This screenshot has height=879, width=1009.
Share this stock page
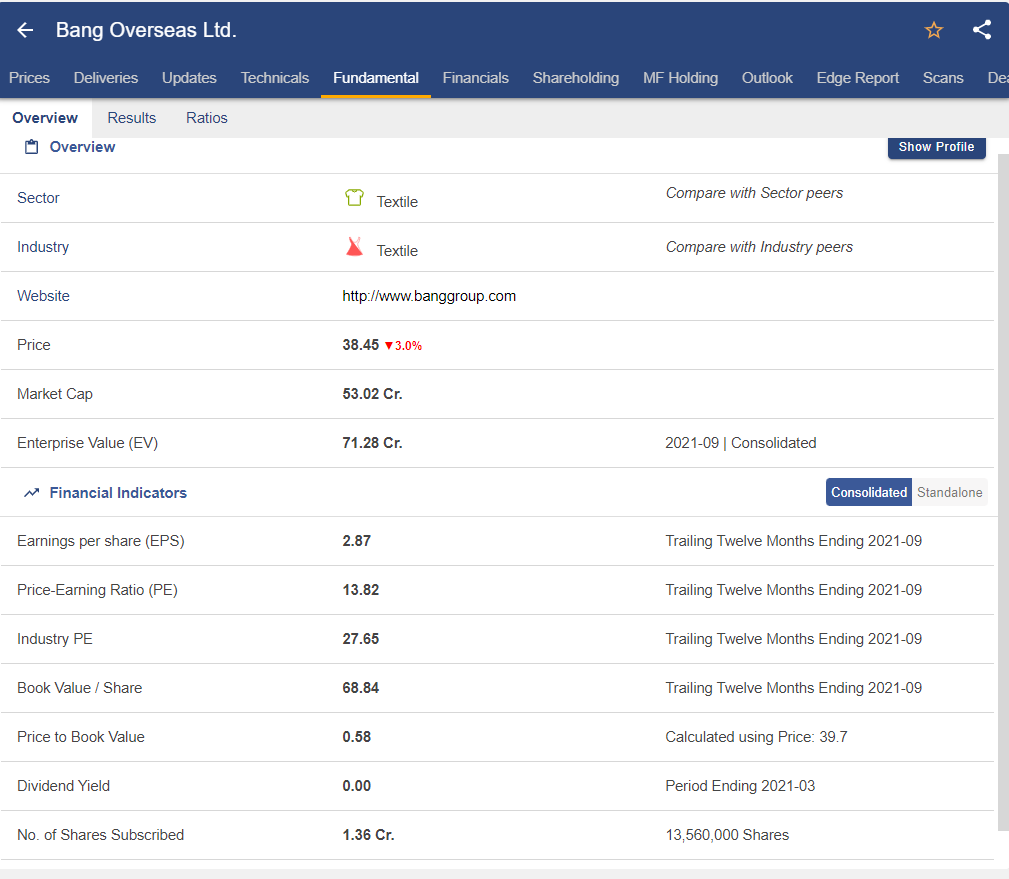click(982, 30)
